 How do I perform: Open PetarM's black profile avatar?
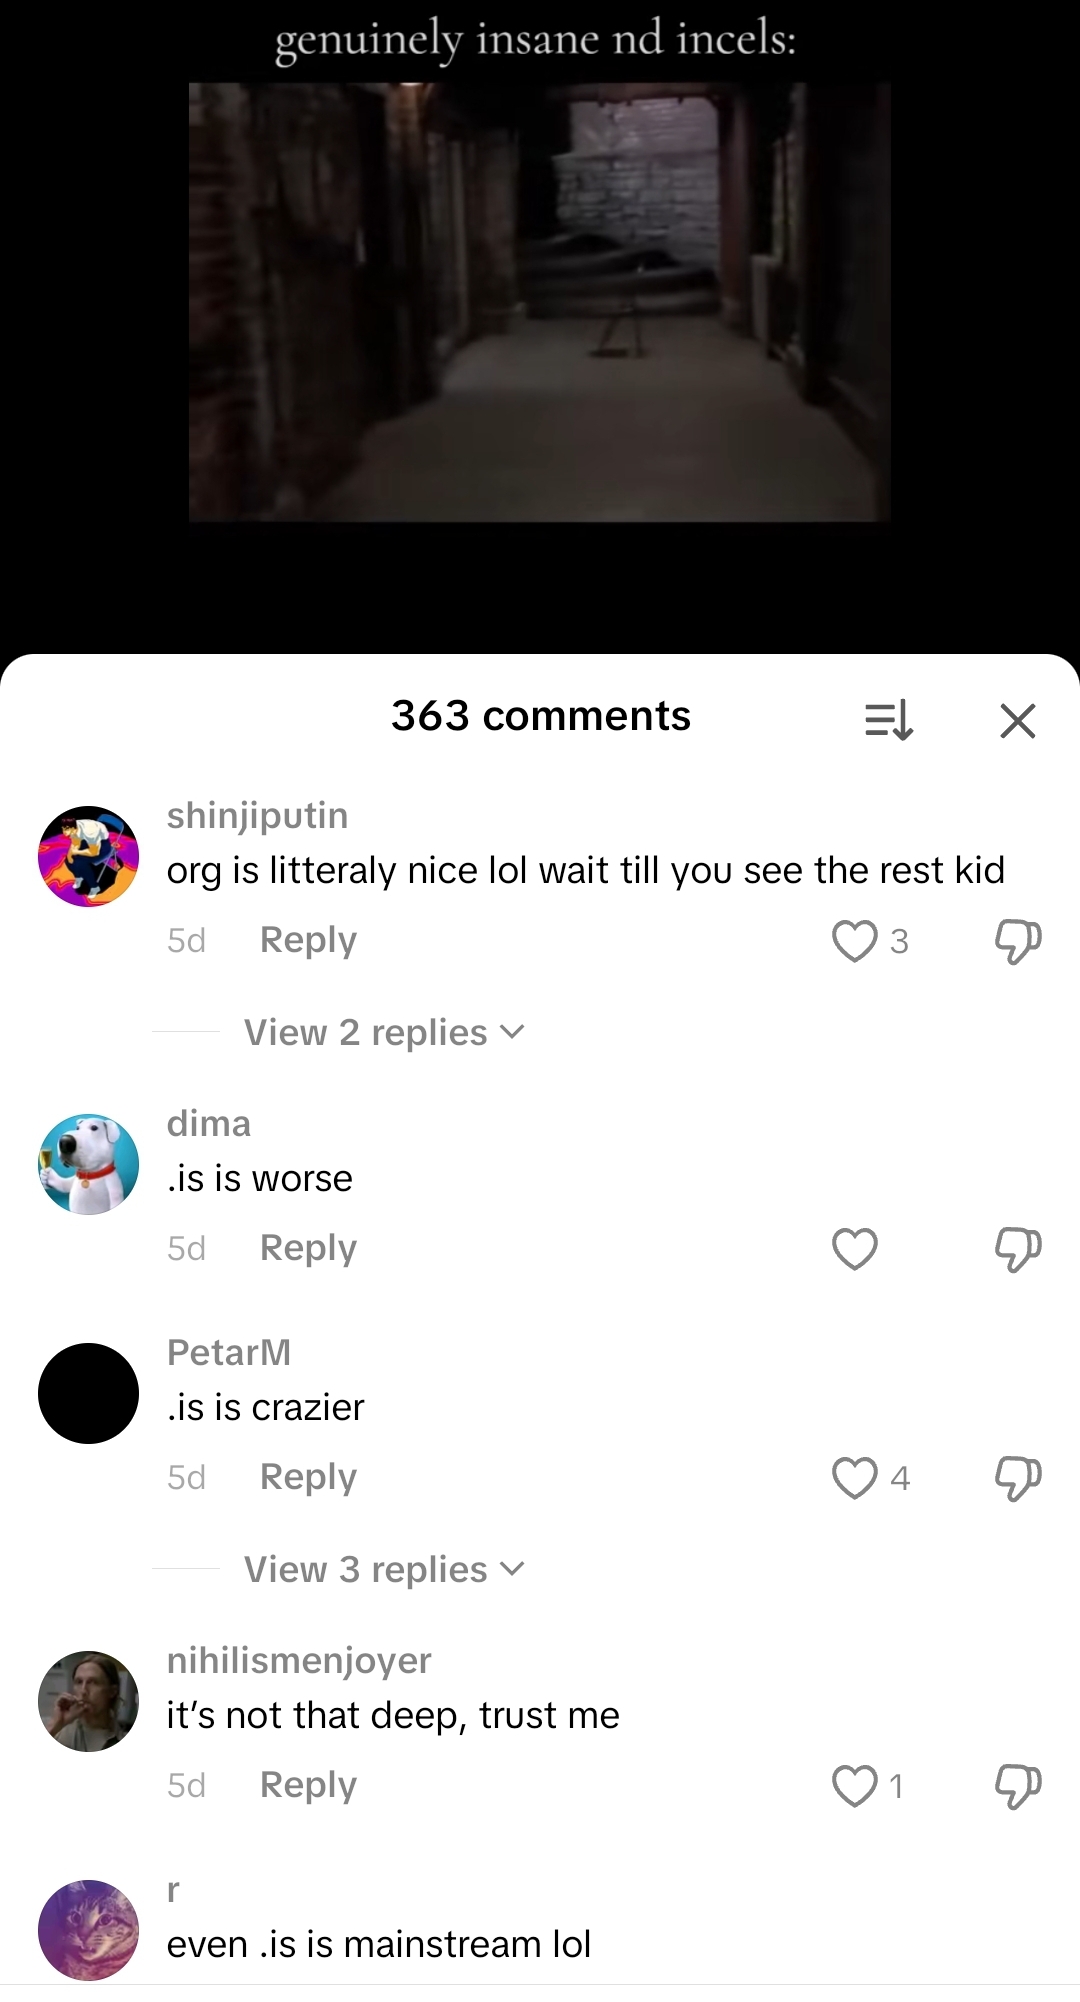88,1393
